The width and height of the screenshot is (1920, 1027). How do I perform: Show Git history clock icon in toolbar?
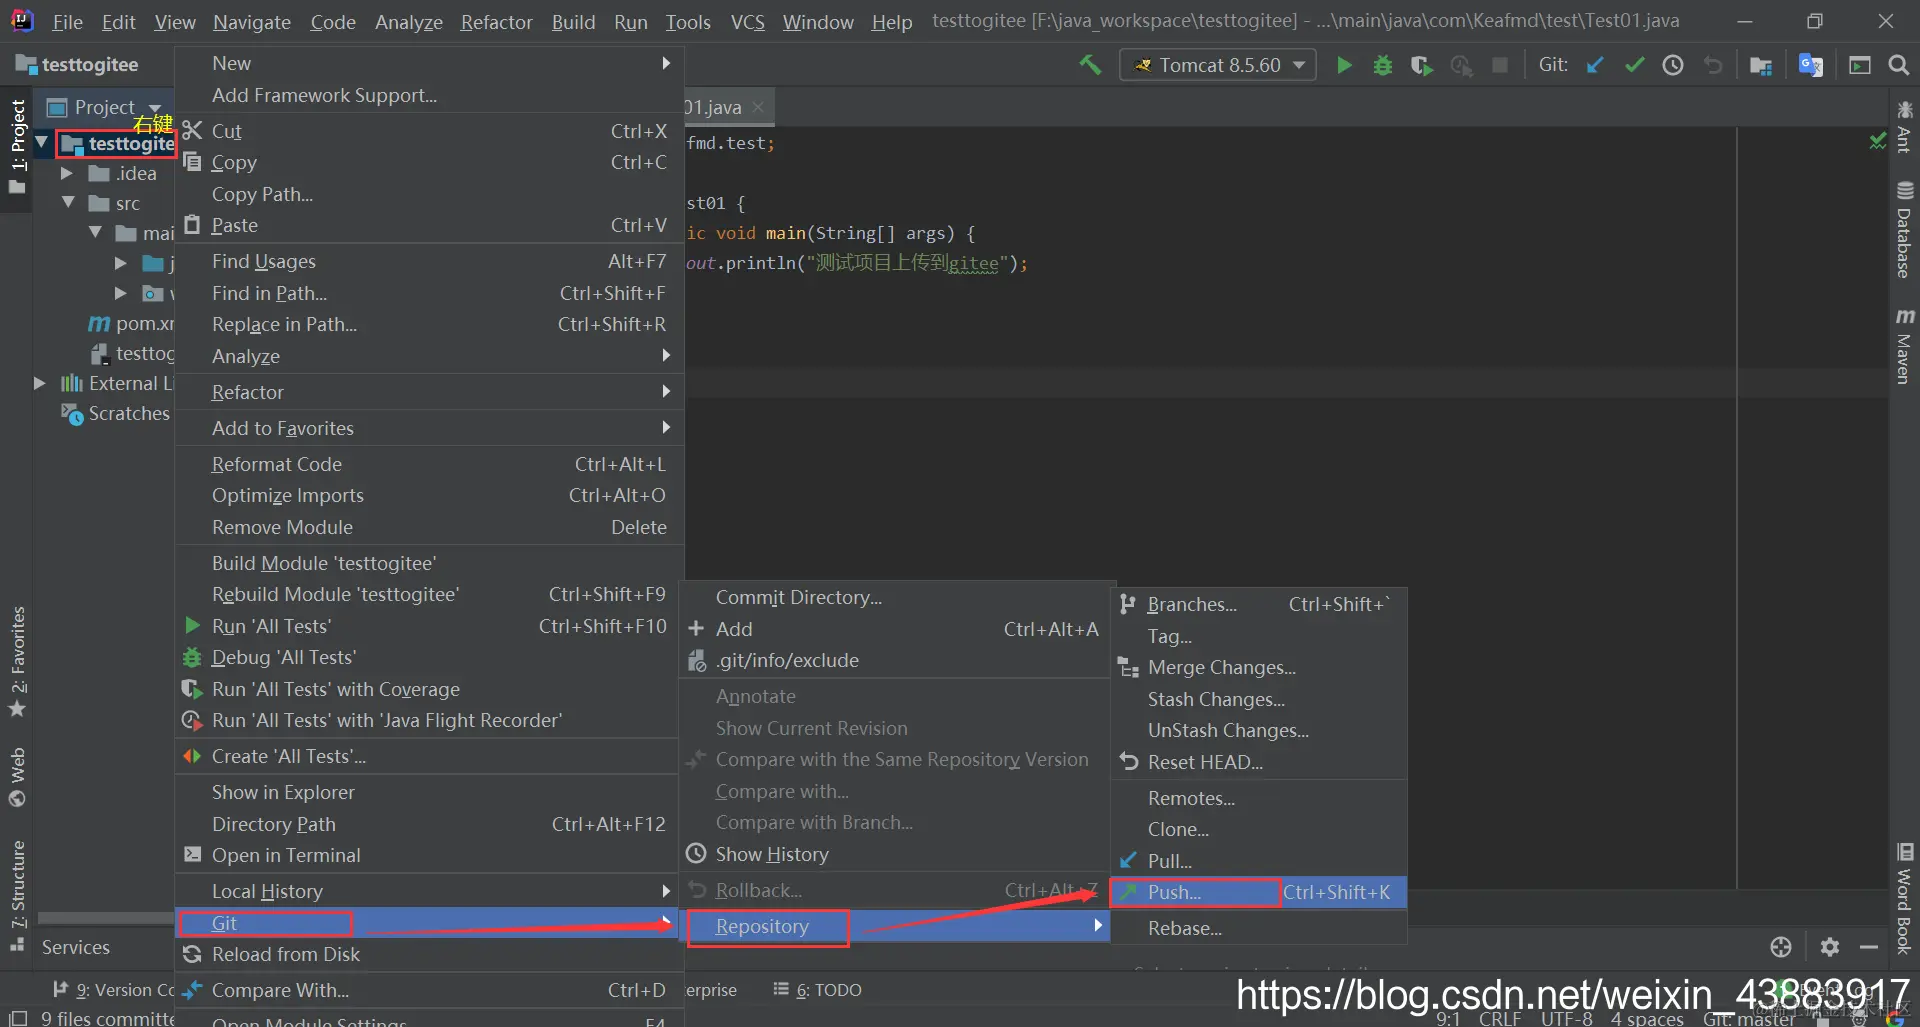[1673, 65]
